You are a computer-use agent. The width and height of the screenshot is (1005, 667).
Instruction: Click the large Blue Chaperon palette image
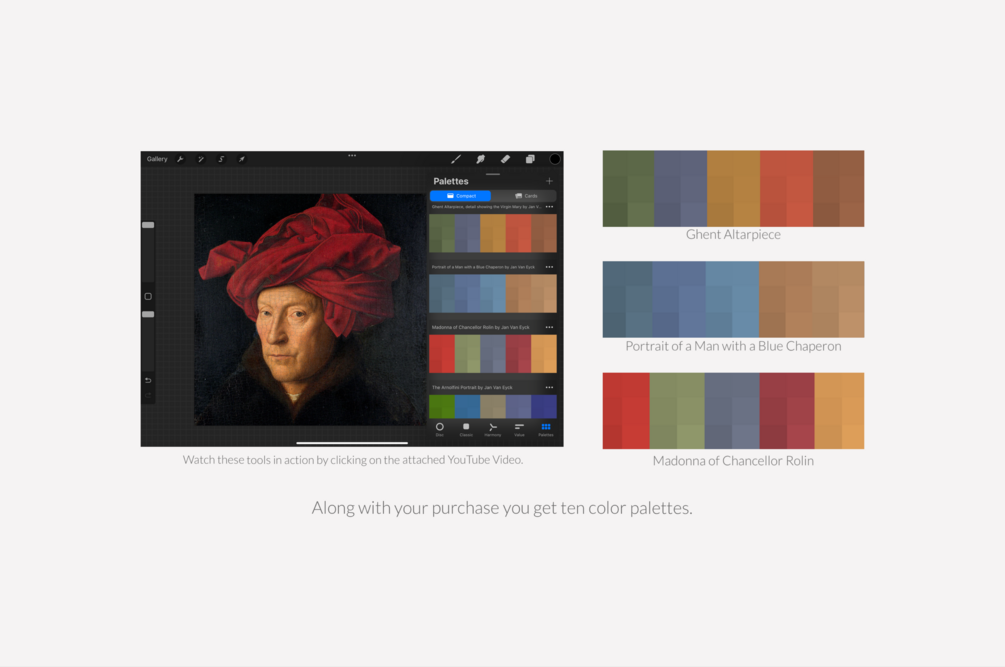[733, 299]
